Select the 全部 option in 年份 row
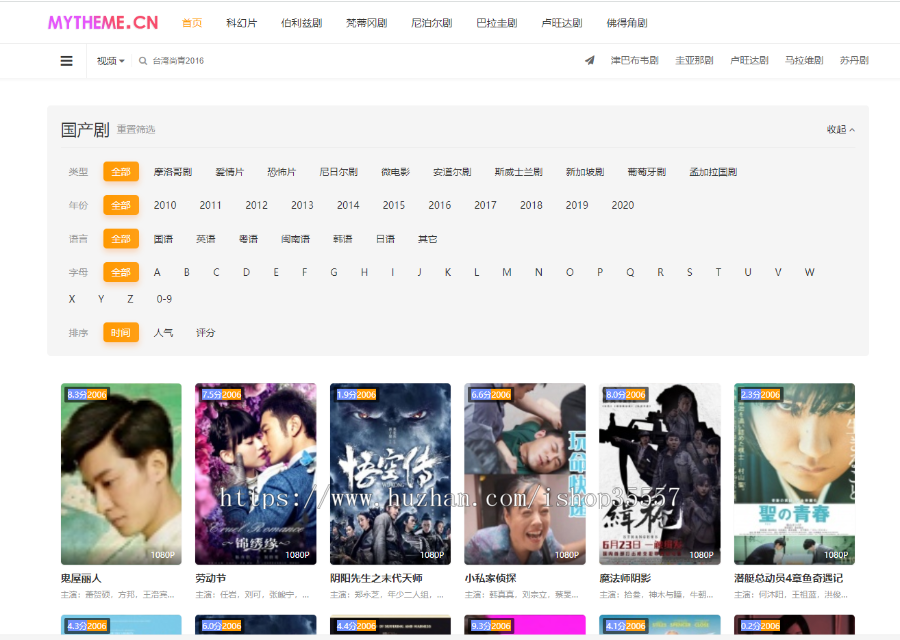The height and width of the screenshot is (640, 900). (x=121, y=205)
